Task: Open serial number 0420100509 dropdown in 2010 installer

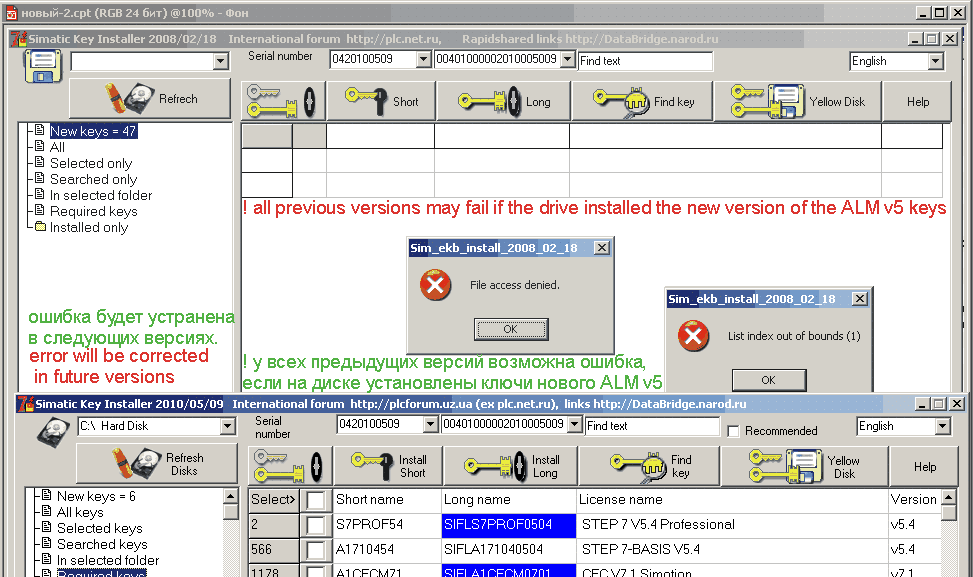Action: click(431, 424)
